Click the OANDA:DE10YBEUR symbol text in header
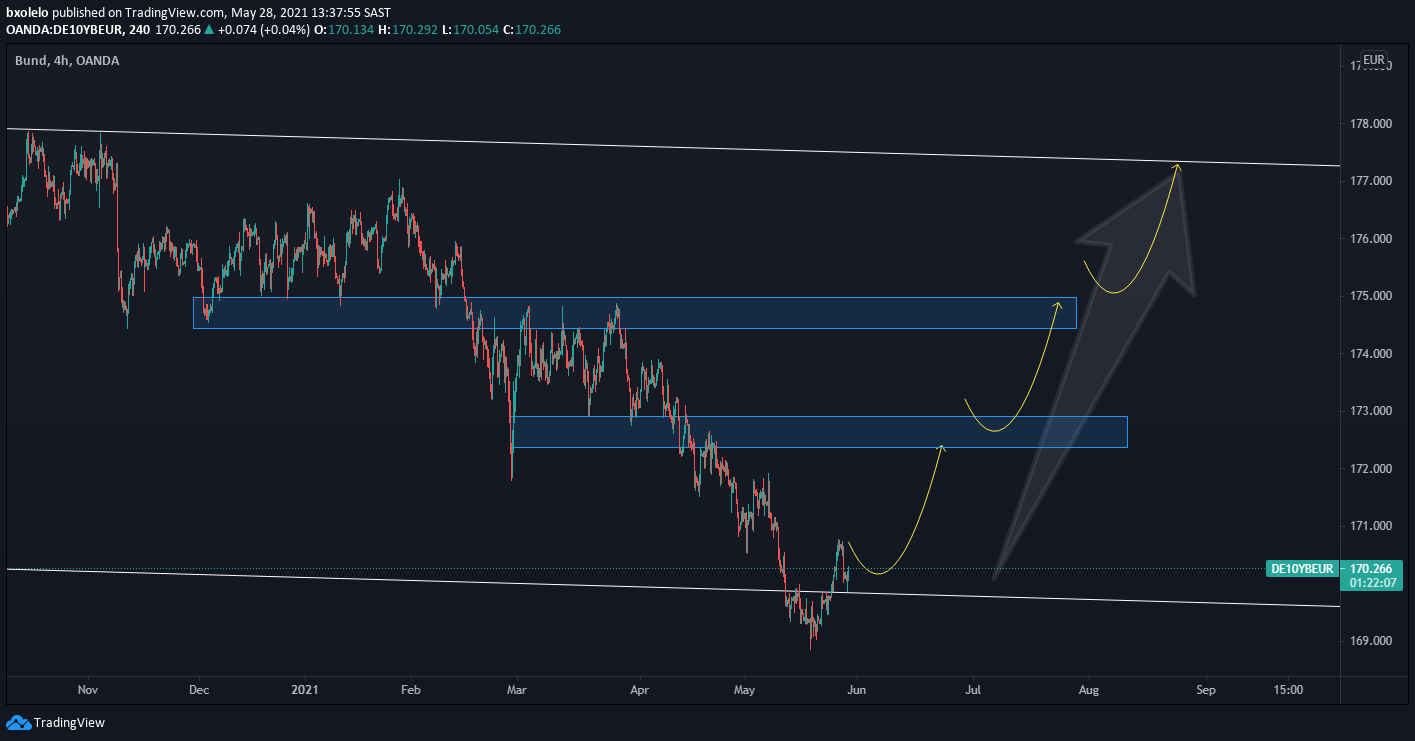The height and width of the screenshot is (741, 1415). (64, 30)
